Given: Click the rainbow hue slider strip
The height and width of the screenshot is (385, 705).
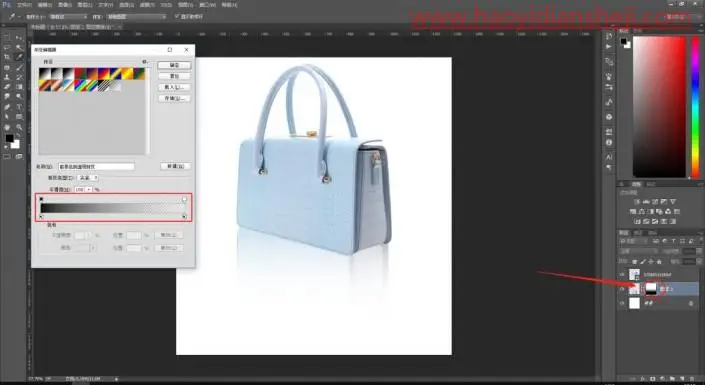Looking at the screenshot, I should point(696,107).
